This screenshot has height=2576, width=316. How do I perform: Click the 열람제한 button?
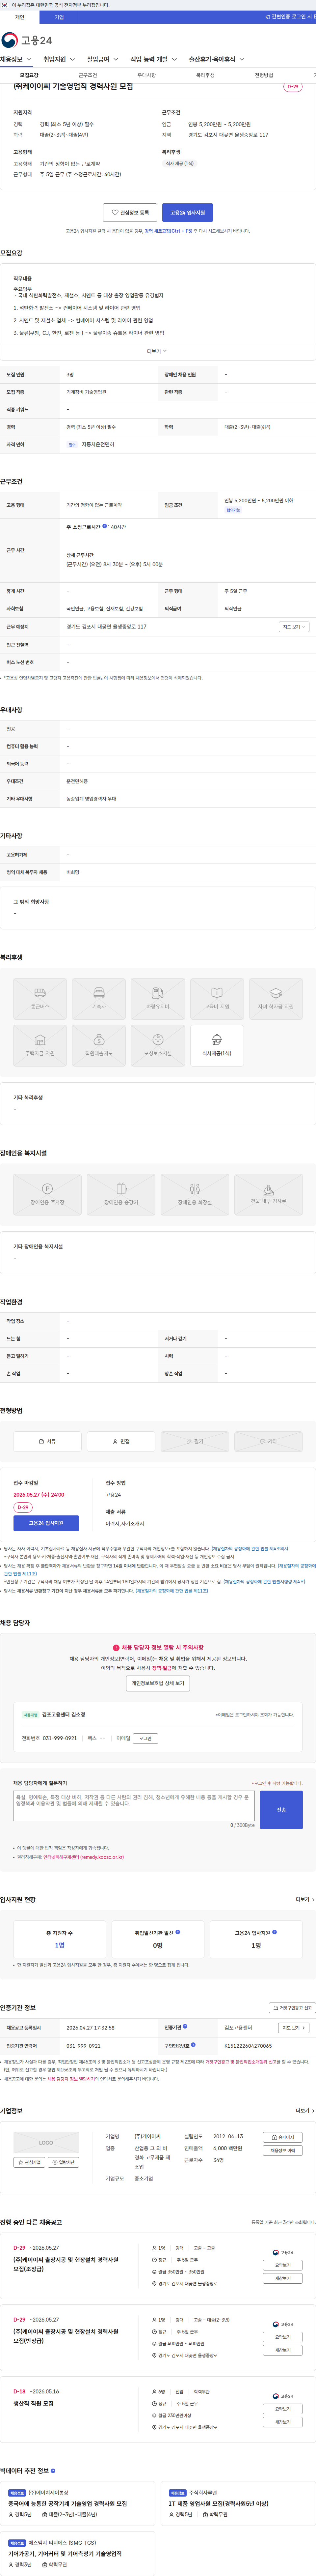tap(63, 2162)
